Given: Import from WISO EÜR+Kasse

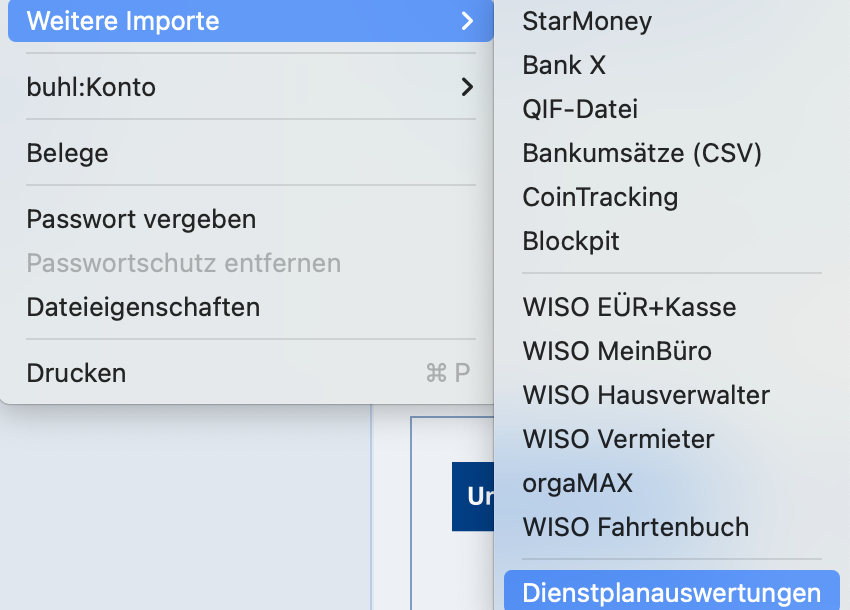Looking at the screenshot, I should [x=629, y=307].
